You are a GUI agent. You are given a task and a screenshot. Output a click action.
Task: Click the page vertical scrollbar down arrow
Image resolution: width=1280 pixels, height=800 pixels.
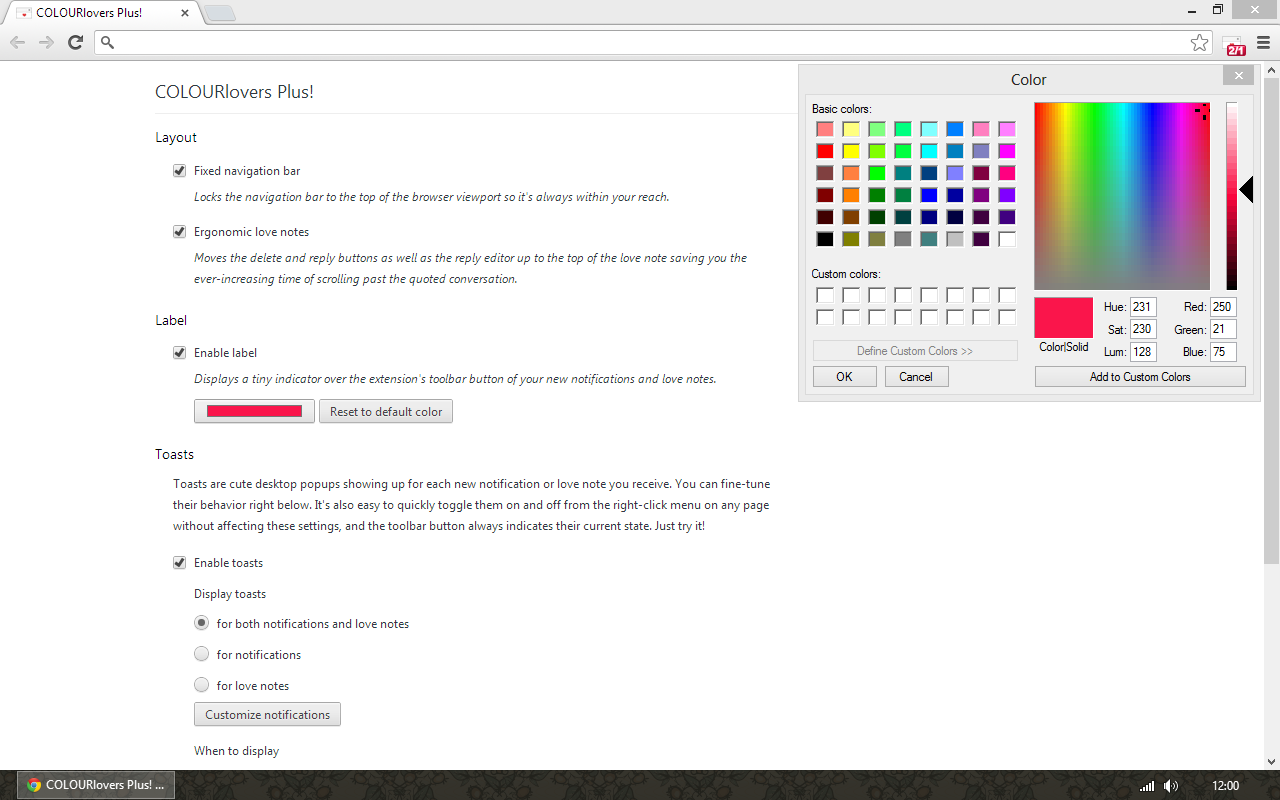coord(1271,761)
